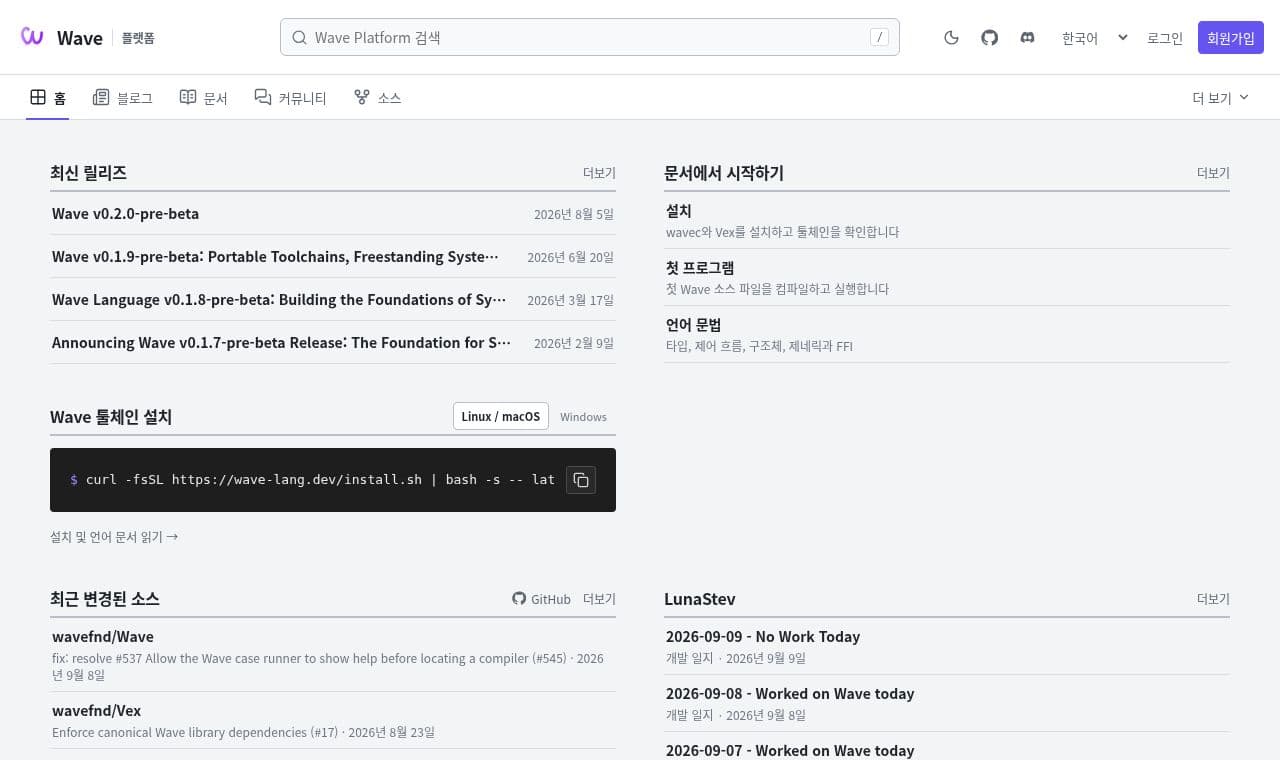Image resolution: width=1280 pixels, height=760 pixels.
Task: Open the 언어 문법 documentation entry
Action: (x=947, y=334)
